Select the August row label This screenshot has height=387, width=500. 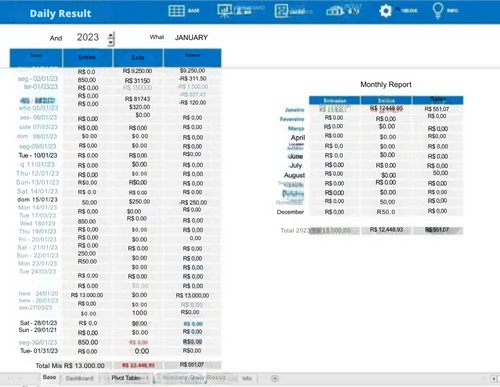tap(294, 175)
